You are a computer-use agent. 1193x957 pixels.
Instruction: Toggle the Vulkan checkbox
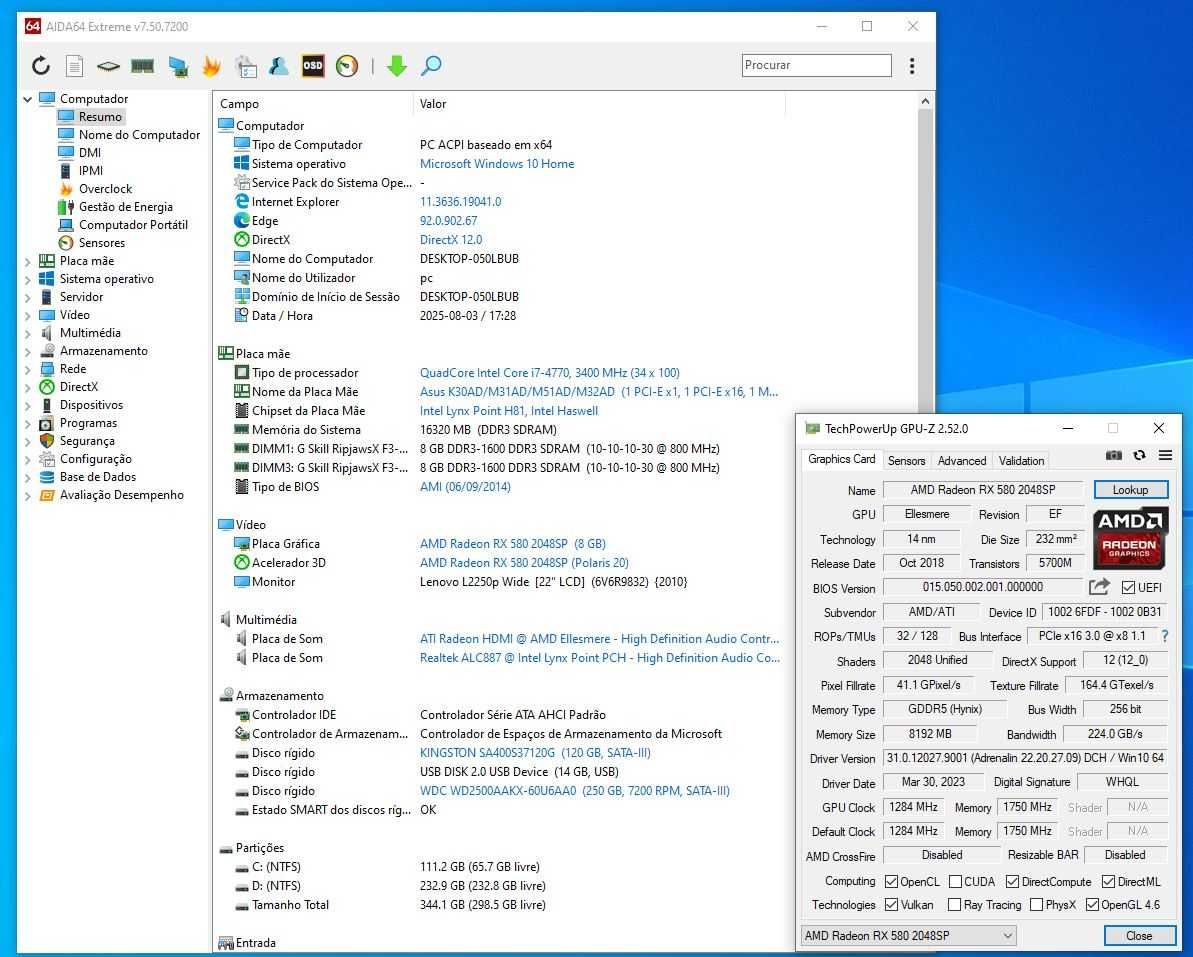(x=891, y=905)
